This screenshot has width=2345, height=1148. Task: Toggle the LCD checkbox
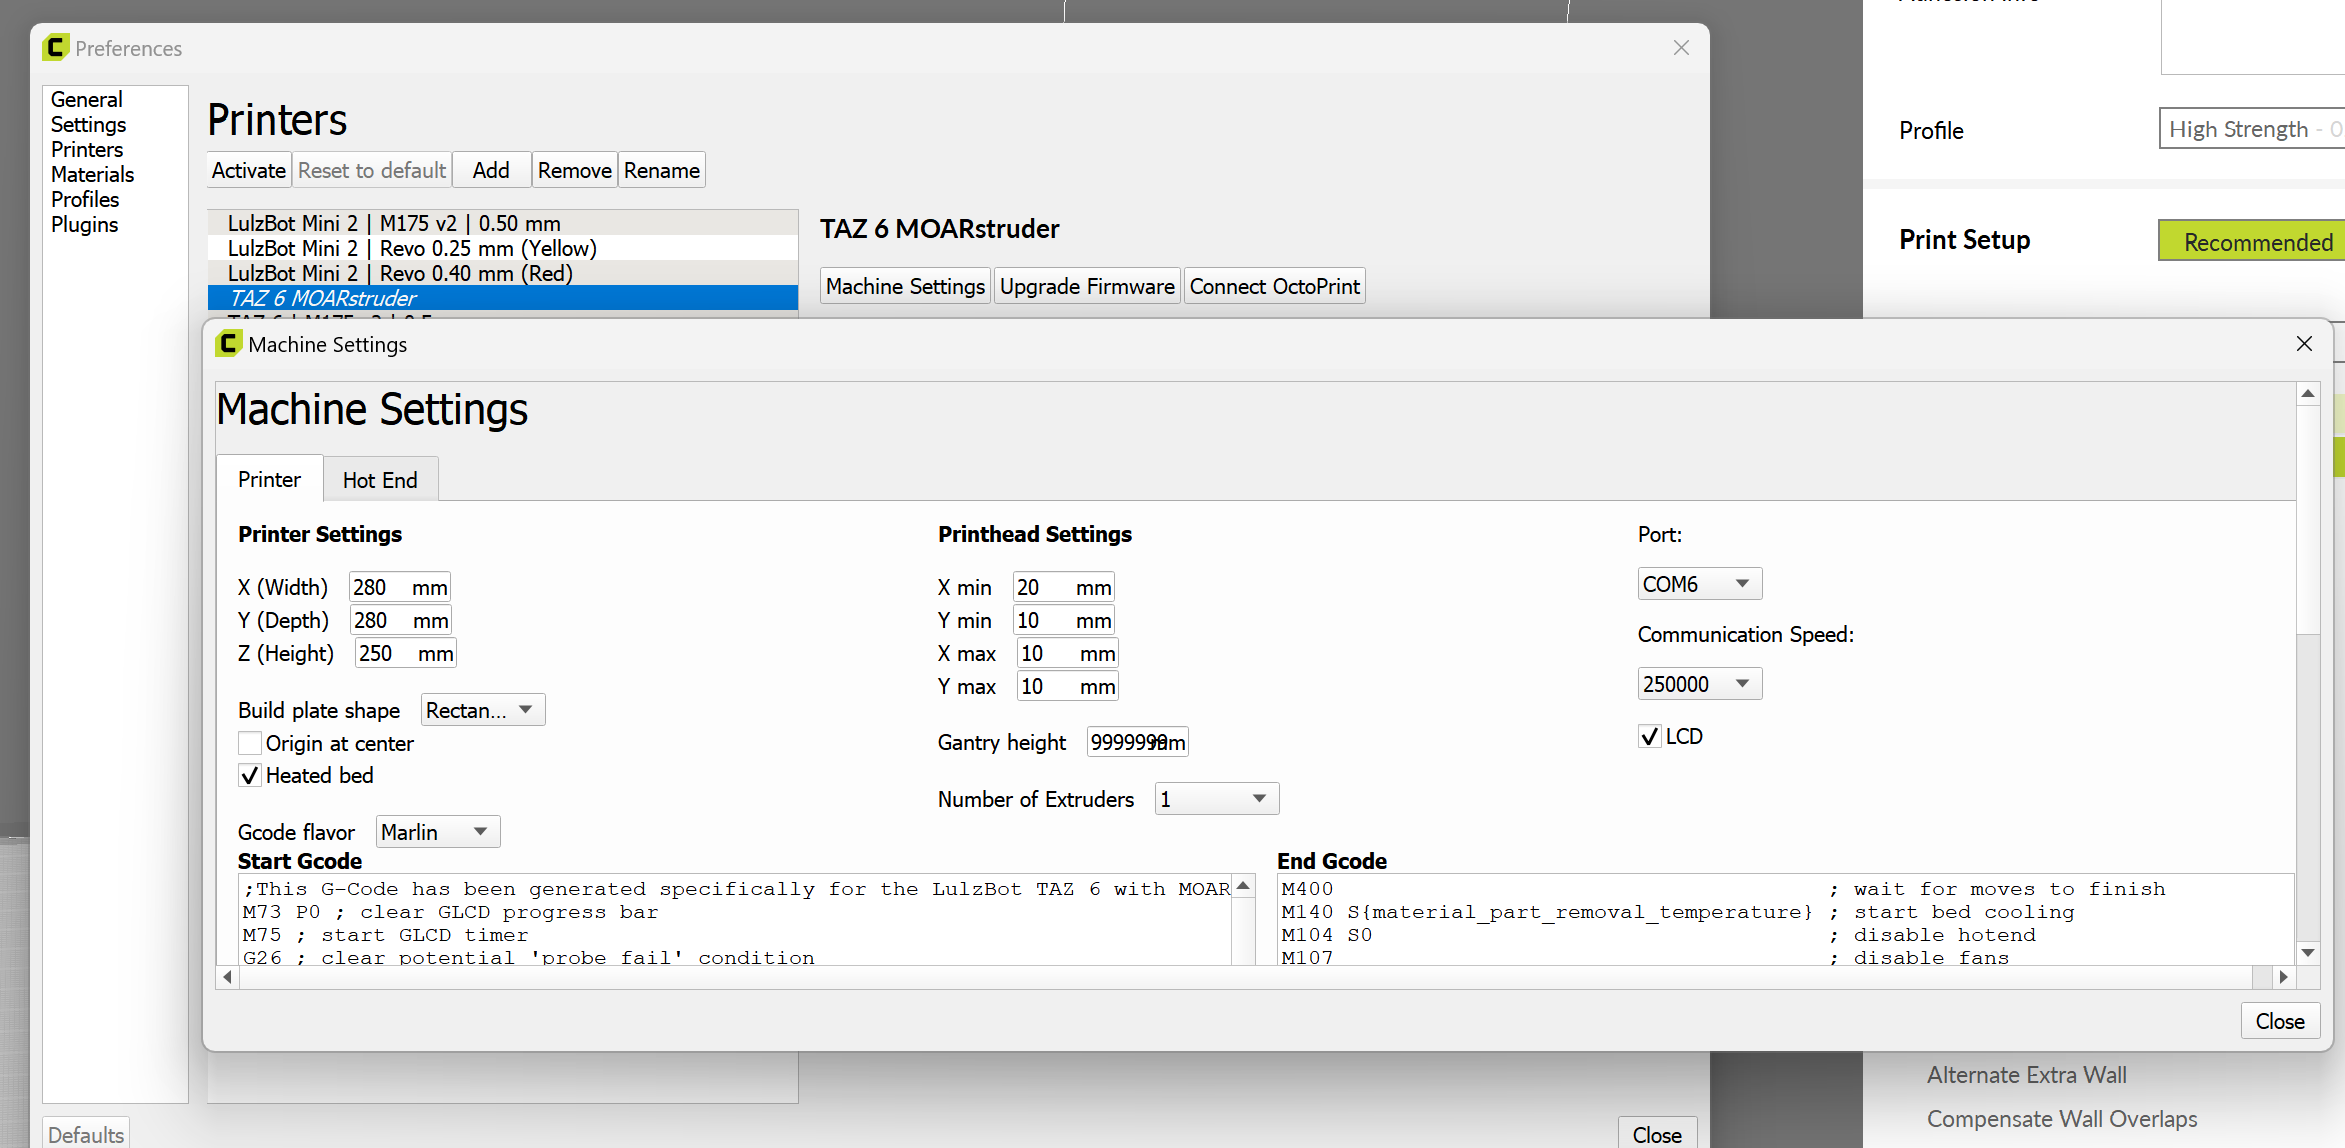(x=1650, y=736)
